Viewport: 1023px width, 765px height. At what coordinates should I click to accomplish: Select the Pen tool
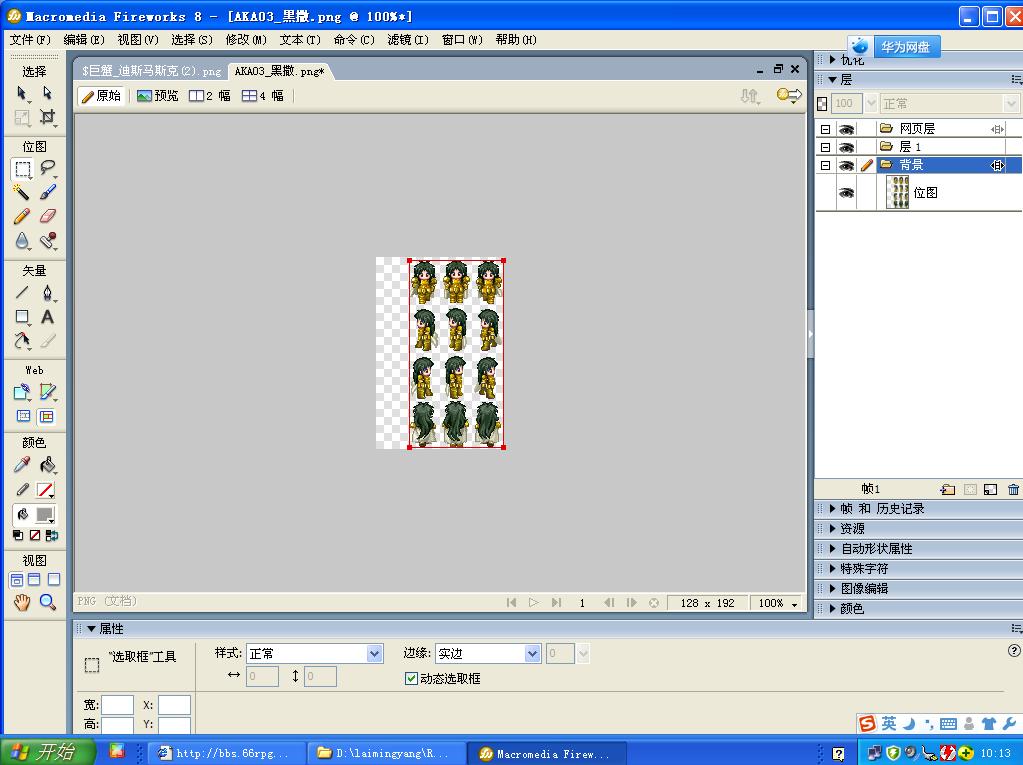(48, 293)
